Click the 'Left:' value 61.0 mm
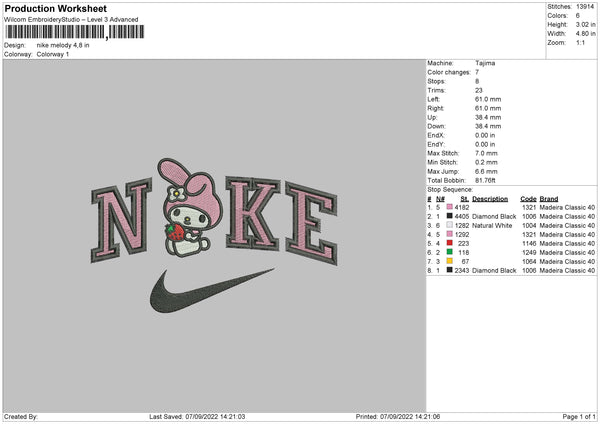 tap(488, 99)
